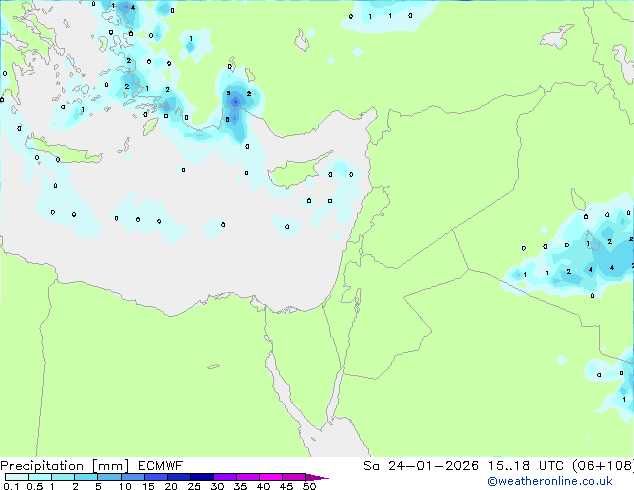This screenshot has width=634, height=490.
Task: Click the '0.1' legend value
Action: [11, 486]
